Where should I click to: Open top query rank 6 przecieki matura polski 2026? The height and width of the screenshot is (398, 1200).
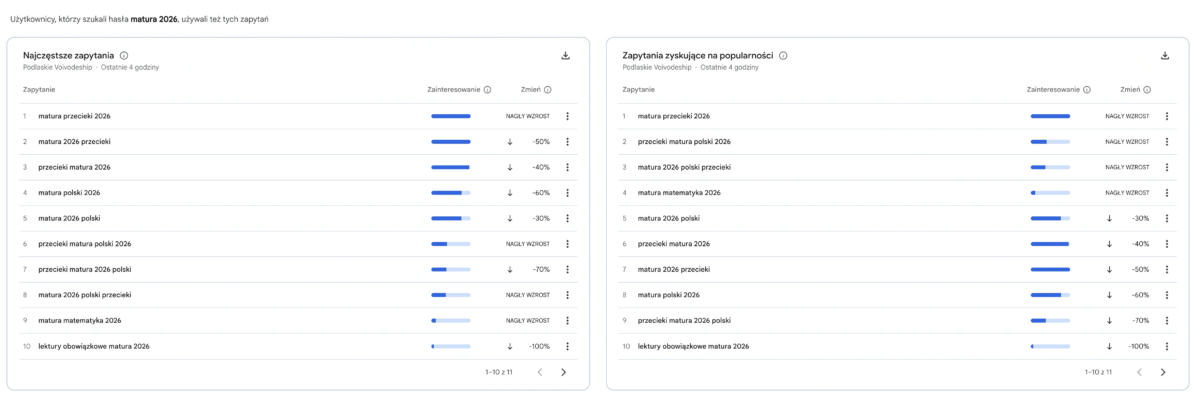pyautogui.click(x=85, y=244)
